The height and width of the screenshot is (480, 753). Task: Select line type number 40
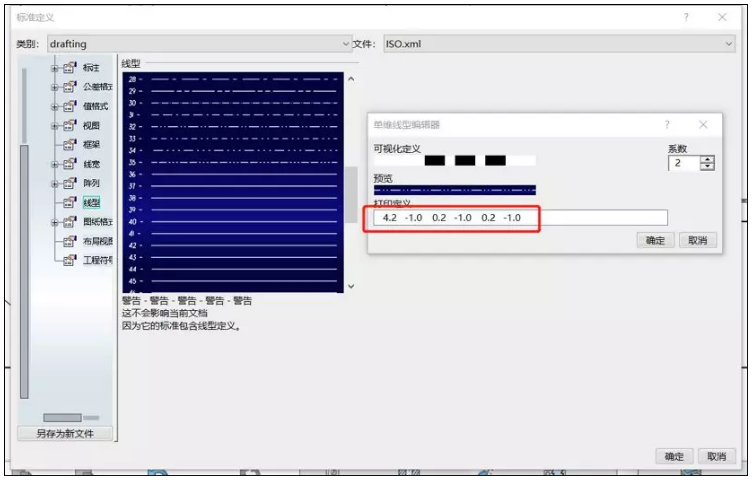click(x=233, y=222)
